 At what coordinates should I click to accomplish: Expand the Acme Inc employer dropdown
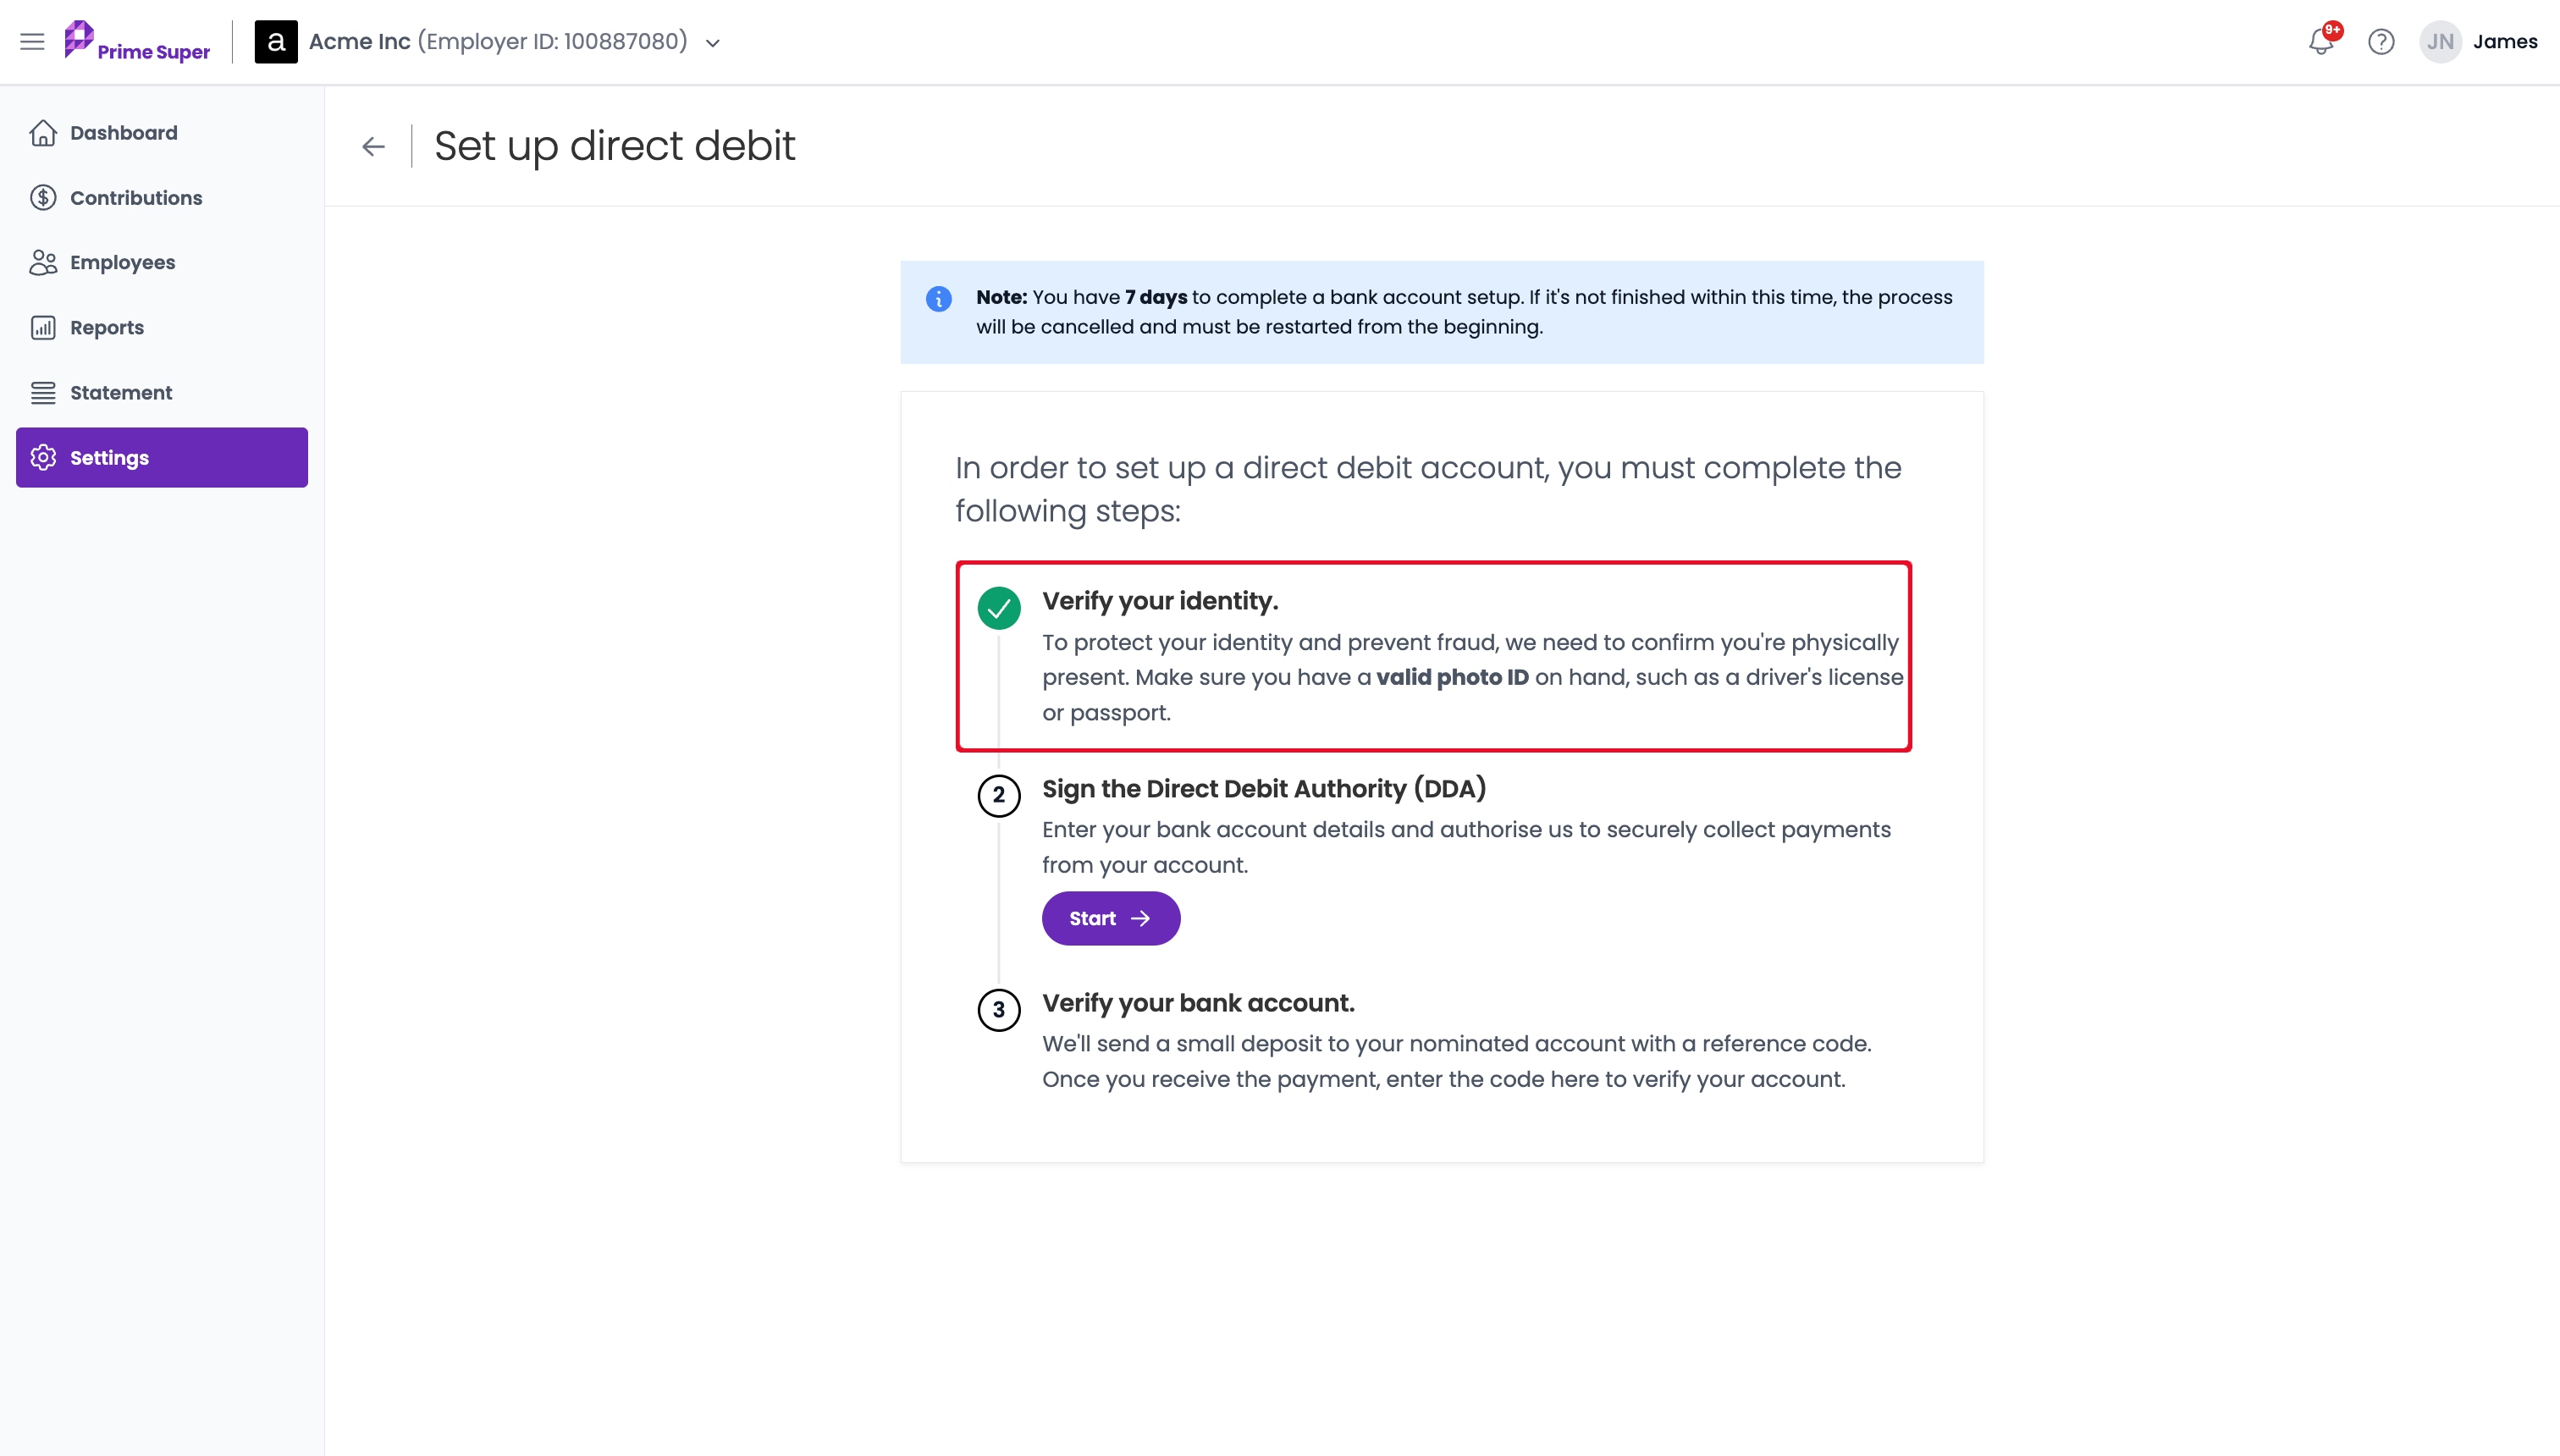coord(713,43)
